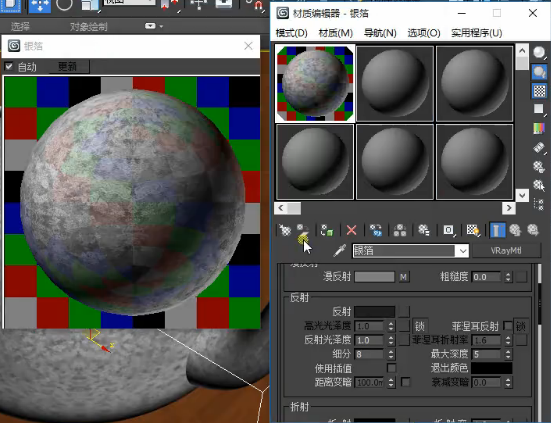The height and width of the screenshot is (423, 551).
Task: Click the Make Unique material icon
Action: (x=400, y=230)
